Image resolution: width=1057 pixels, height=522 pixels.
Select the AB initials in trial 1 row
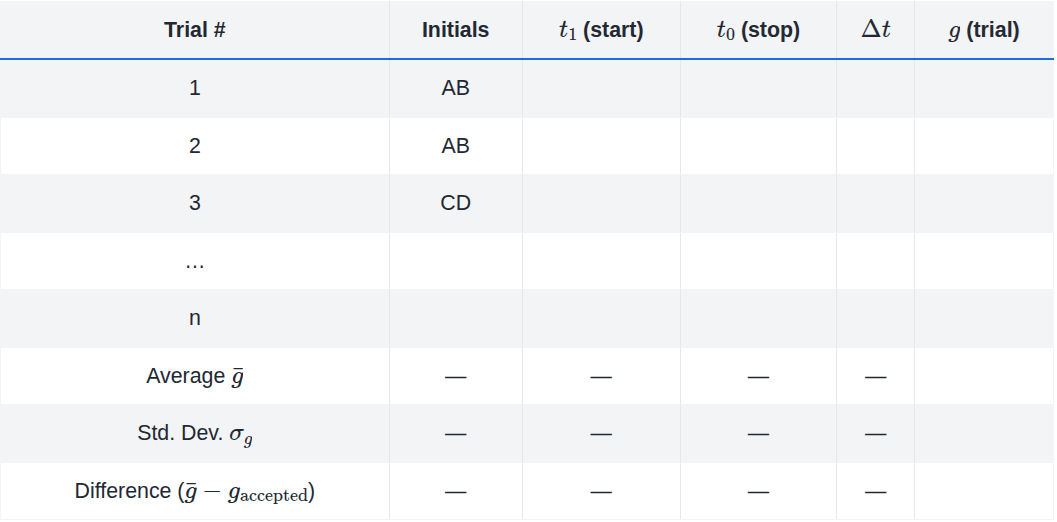click(x=455, y=88)
